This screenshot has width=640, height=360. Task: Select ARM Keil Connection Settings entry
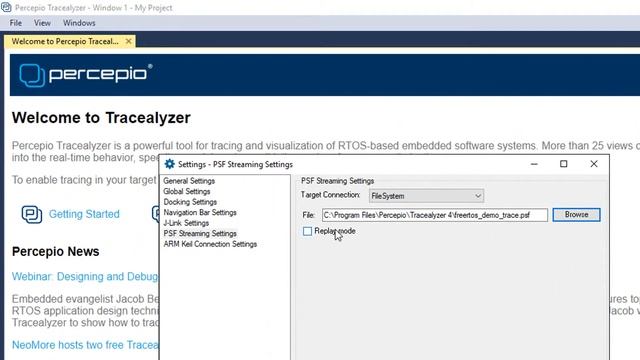pos(210,244)
